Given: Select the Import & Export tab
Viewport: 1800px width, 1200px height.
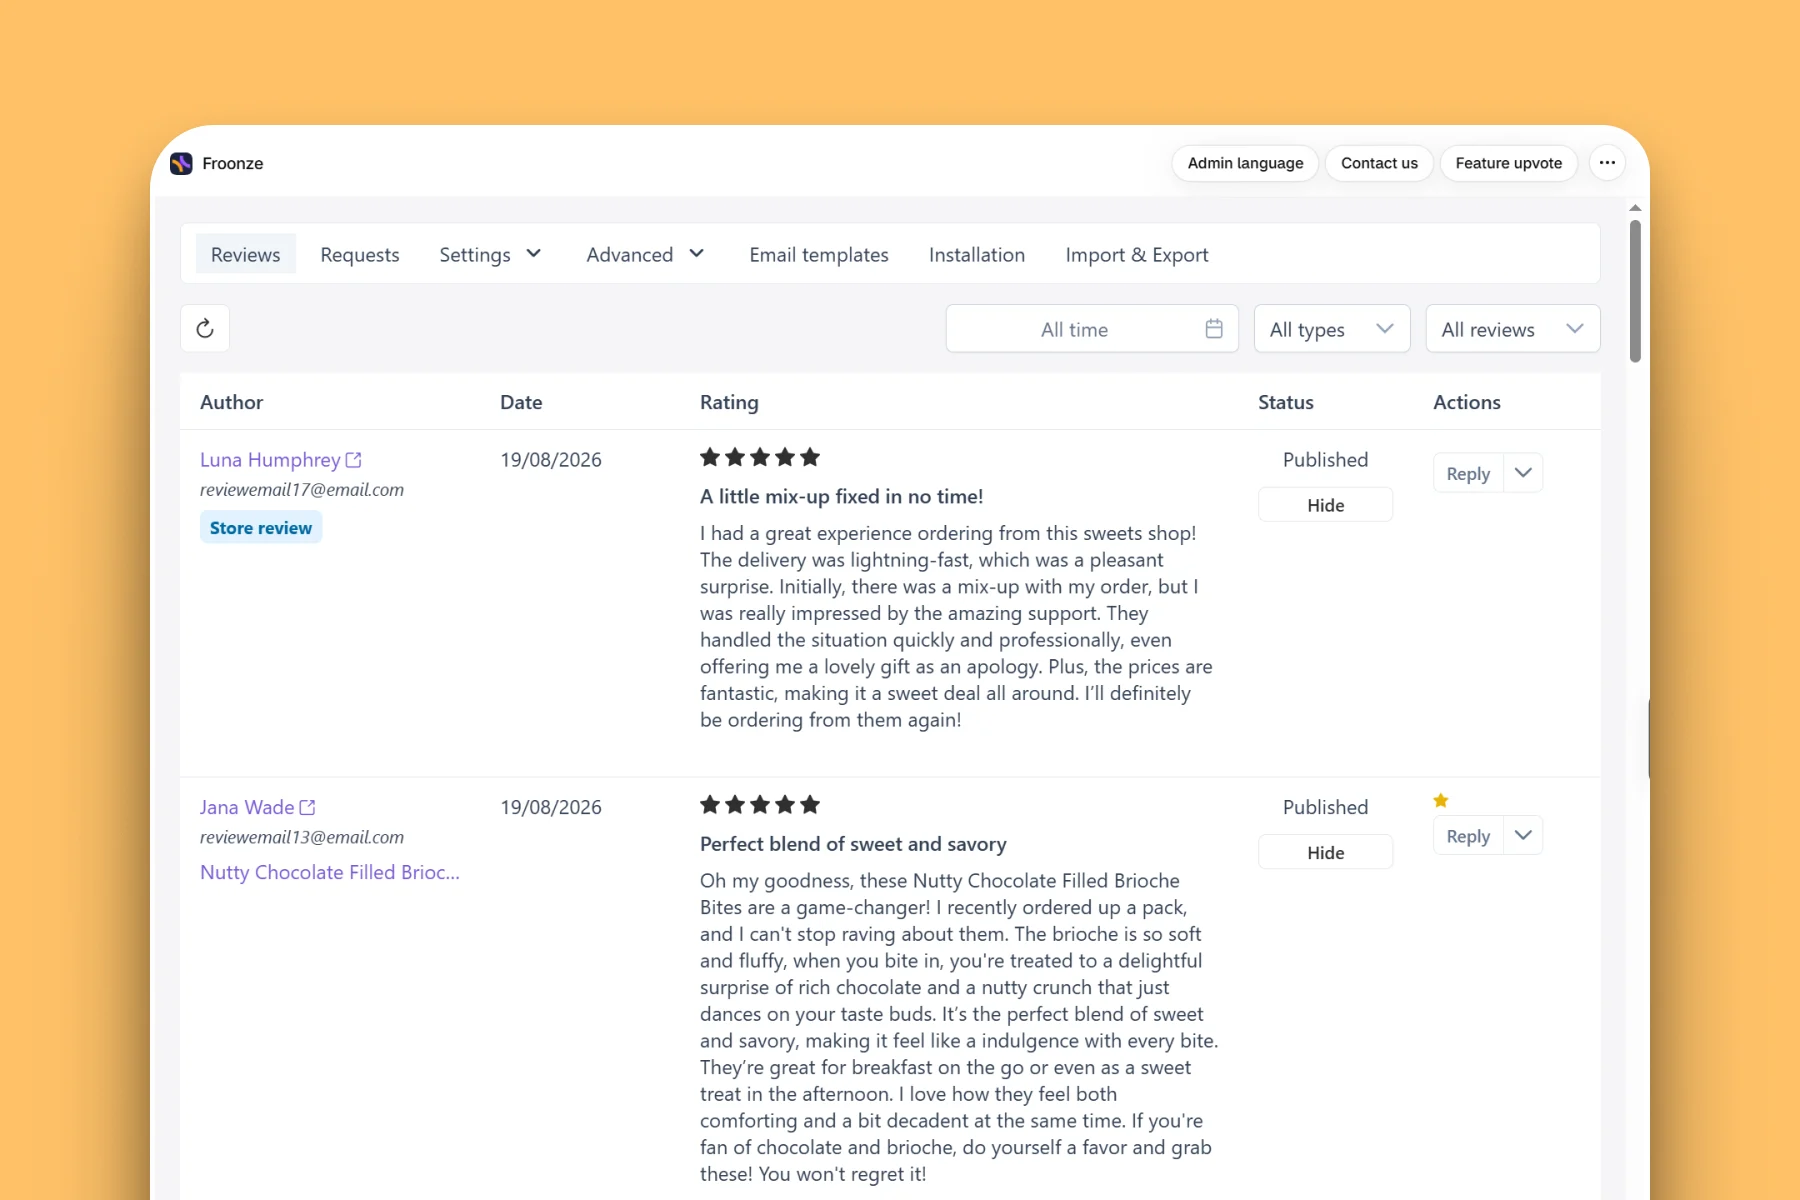Looking at the screenshot, I should click(x=1137, y=255).
